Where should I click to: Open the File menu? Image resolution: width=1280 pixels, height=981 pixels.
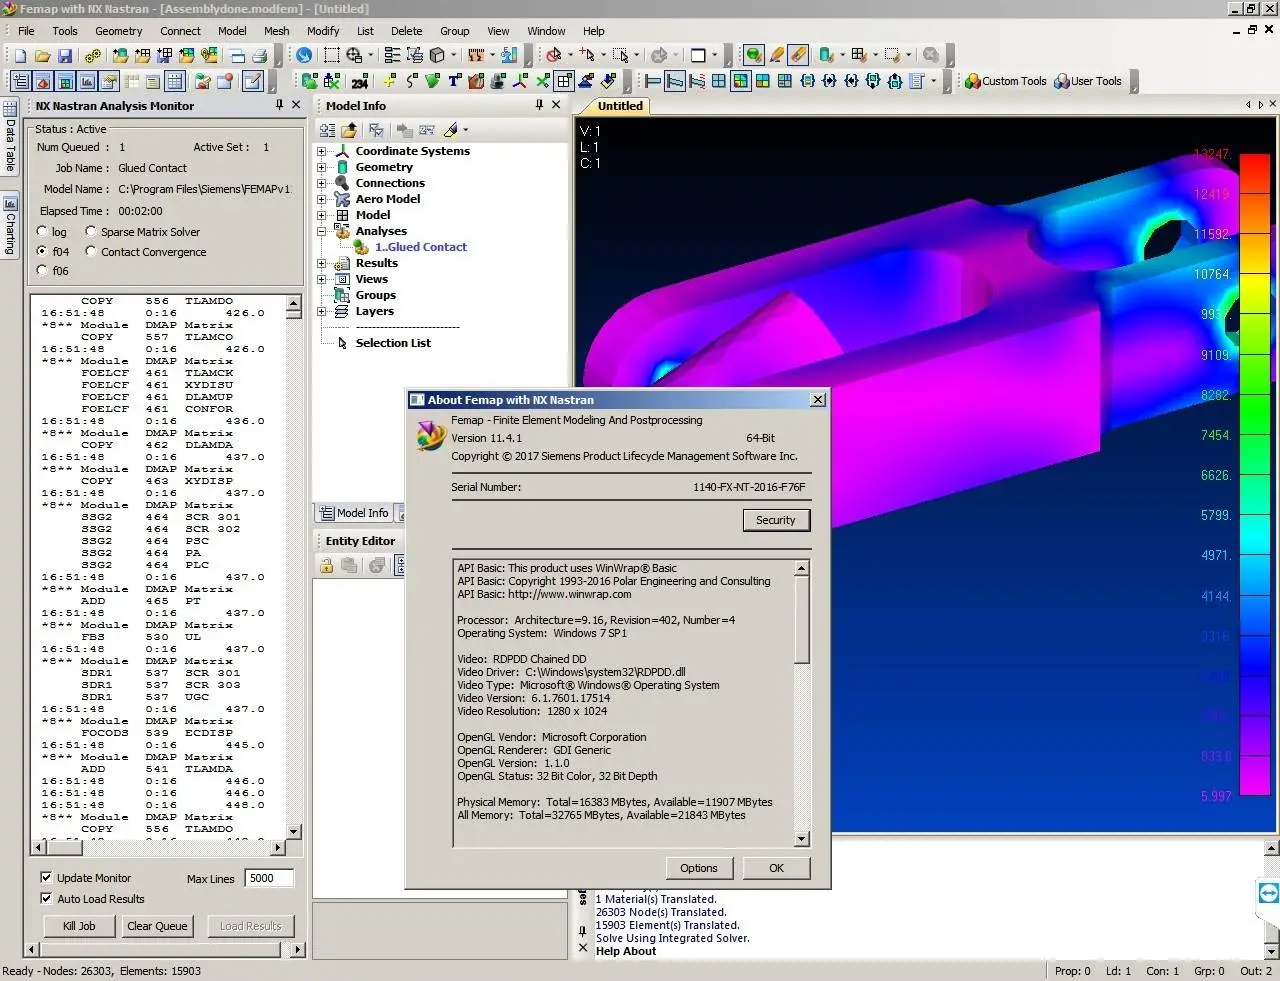(x=26, y=31)
